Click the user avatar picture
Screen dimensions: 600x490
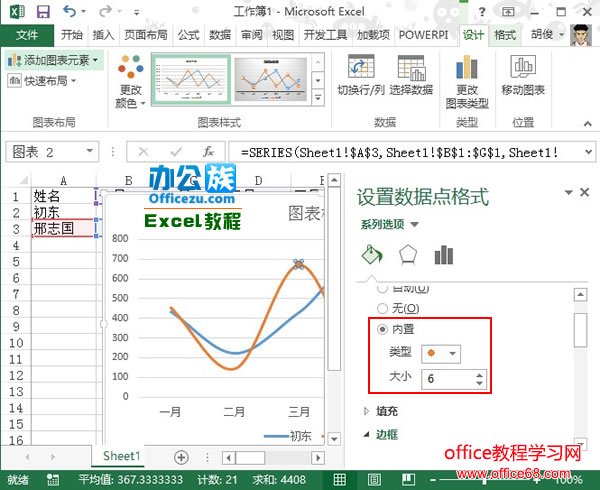[x=581, y=35]
